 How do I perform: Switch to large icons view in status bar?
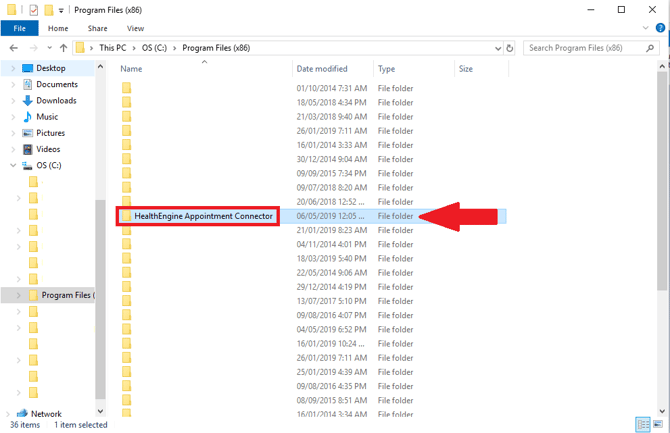click(x=659, y=424)
